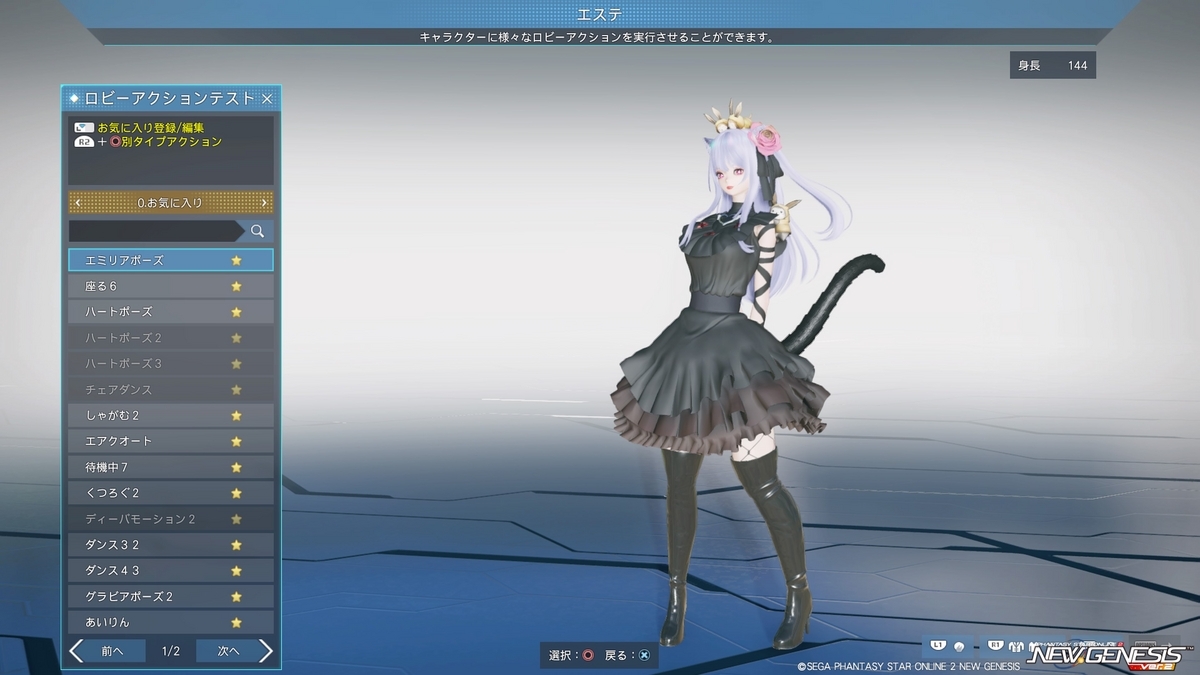The width and height of the screenshot is (1200, 675).
Task: Click favorite star on ダンス32 row
Action: tap(236, 546)
